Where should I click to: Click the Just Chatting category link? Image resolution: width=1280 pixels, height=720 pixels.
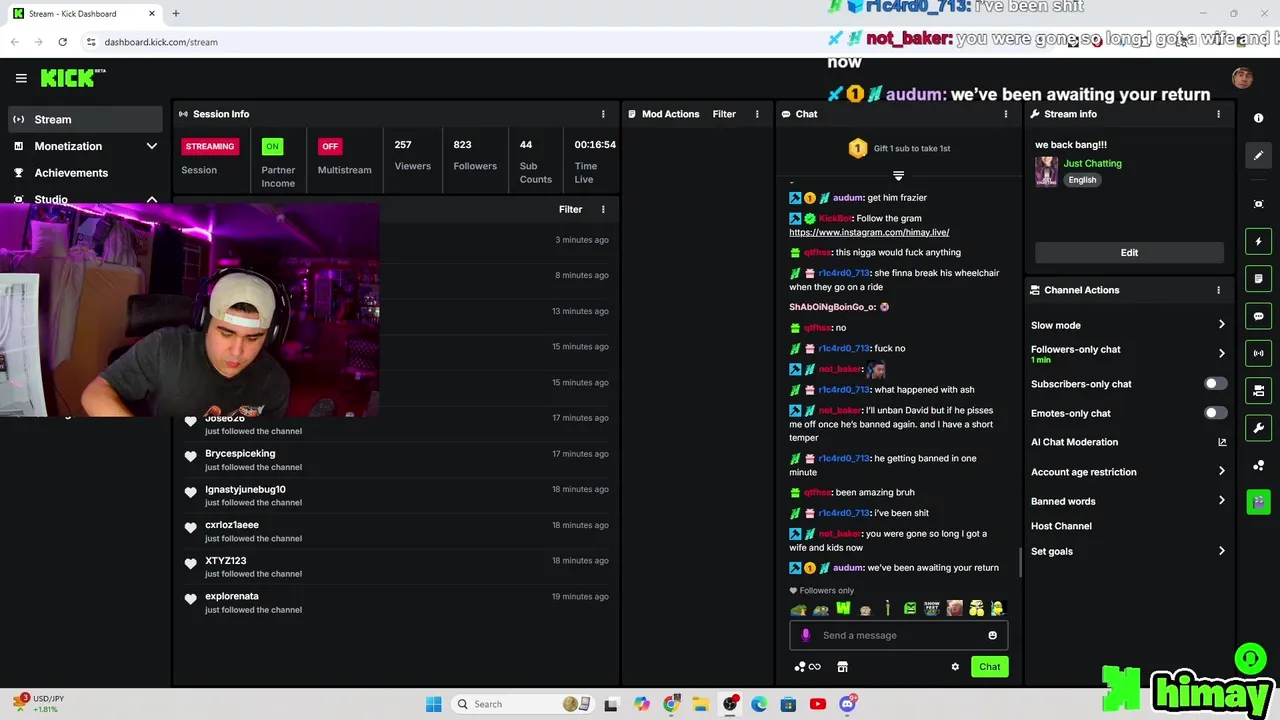[1092, 163]
